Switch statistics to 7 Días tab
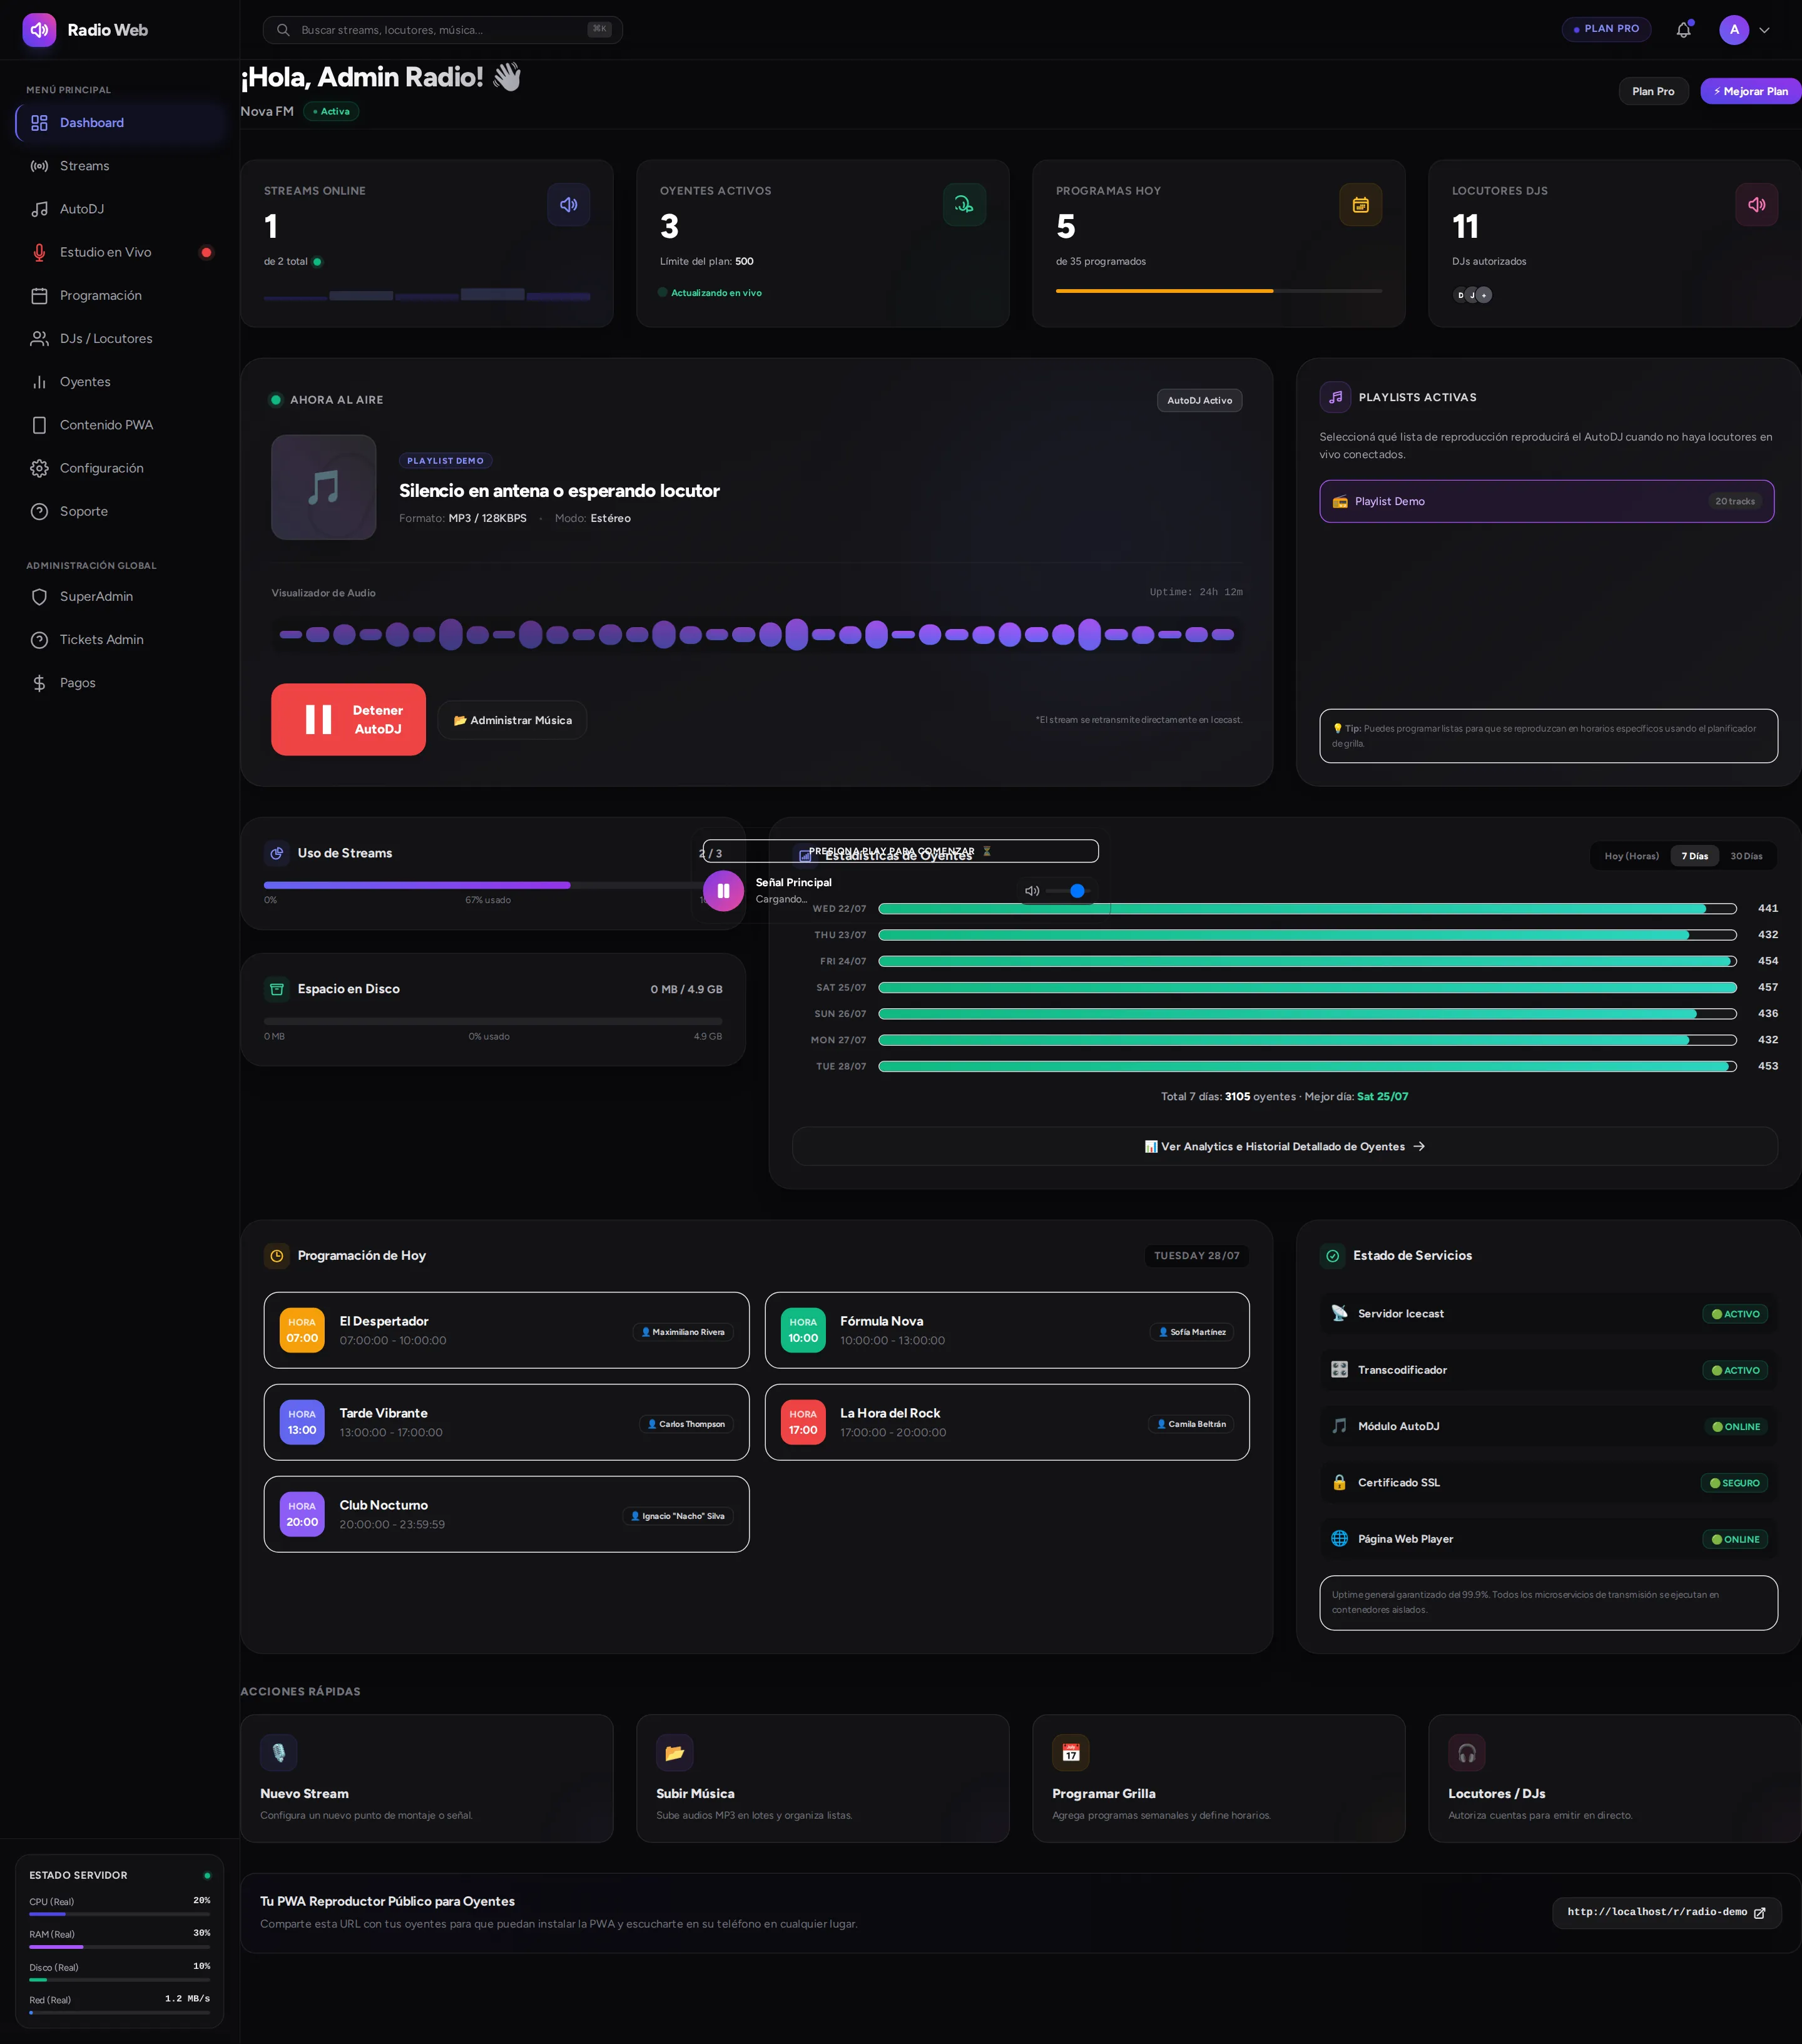This screenshot has width=1802, height=2044. point(1694,856)
